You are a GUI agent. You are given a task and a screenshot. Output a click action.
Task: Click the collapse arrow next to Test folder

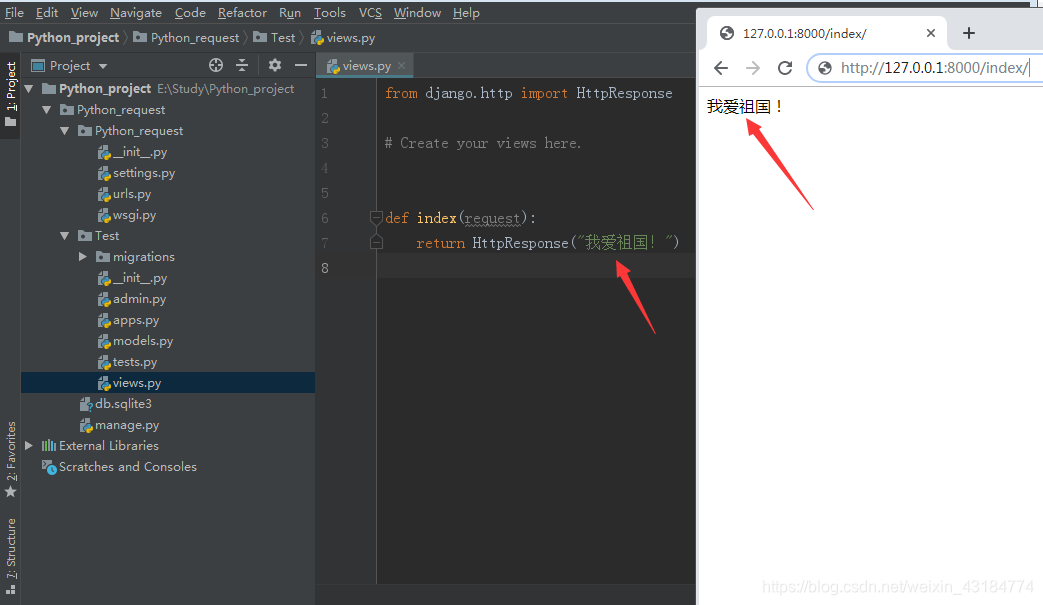(x=64, y=235)
